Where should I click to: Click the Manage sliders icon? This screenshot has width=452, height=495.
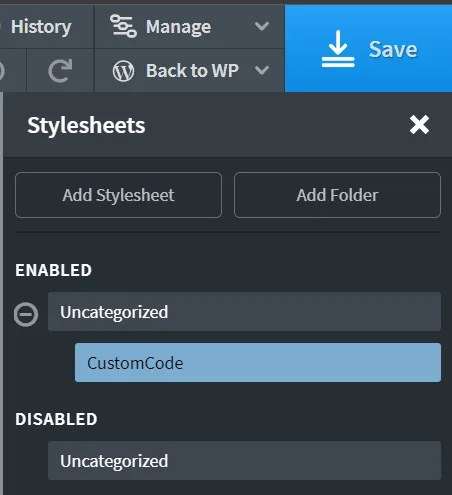(x=123, y=26)
